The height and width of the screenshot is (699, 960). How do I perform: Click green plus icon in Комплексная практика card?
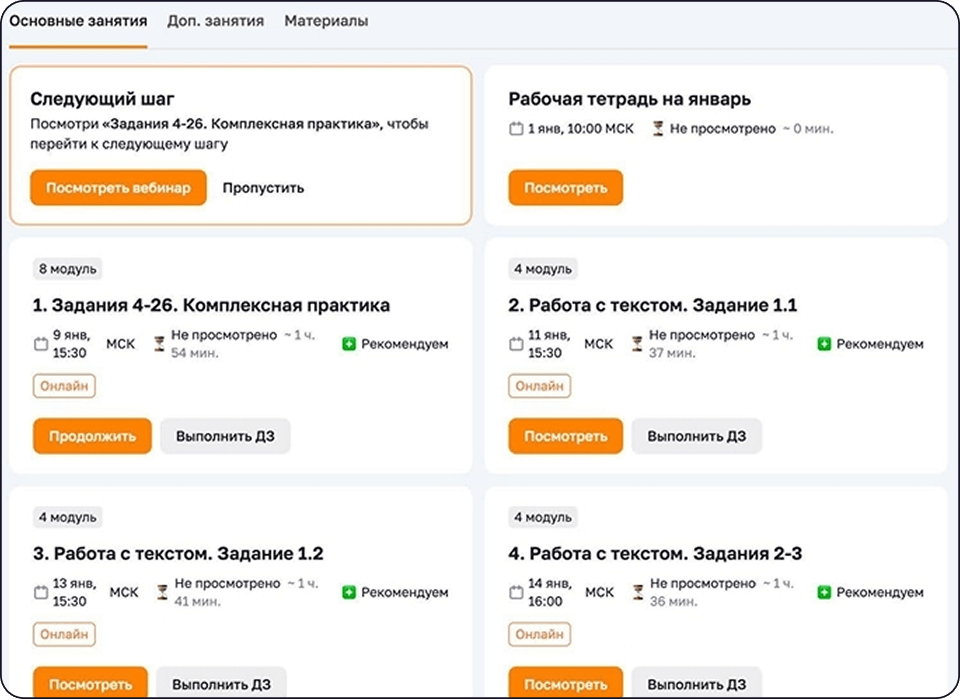(x=349, y=344)
